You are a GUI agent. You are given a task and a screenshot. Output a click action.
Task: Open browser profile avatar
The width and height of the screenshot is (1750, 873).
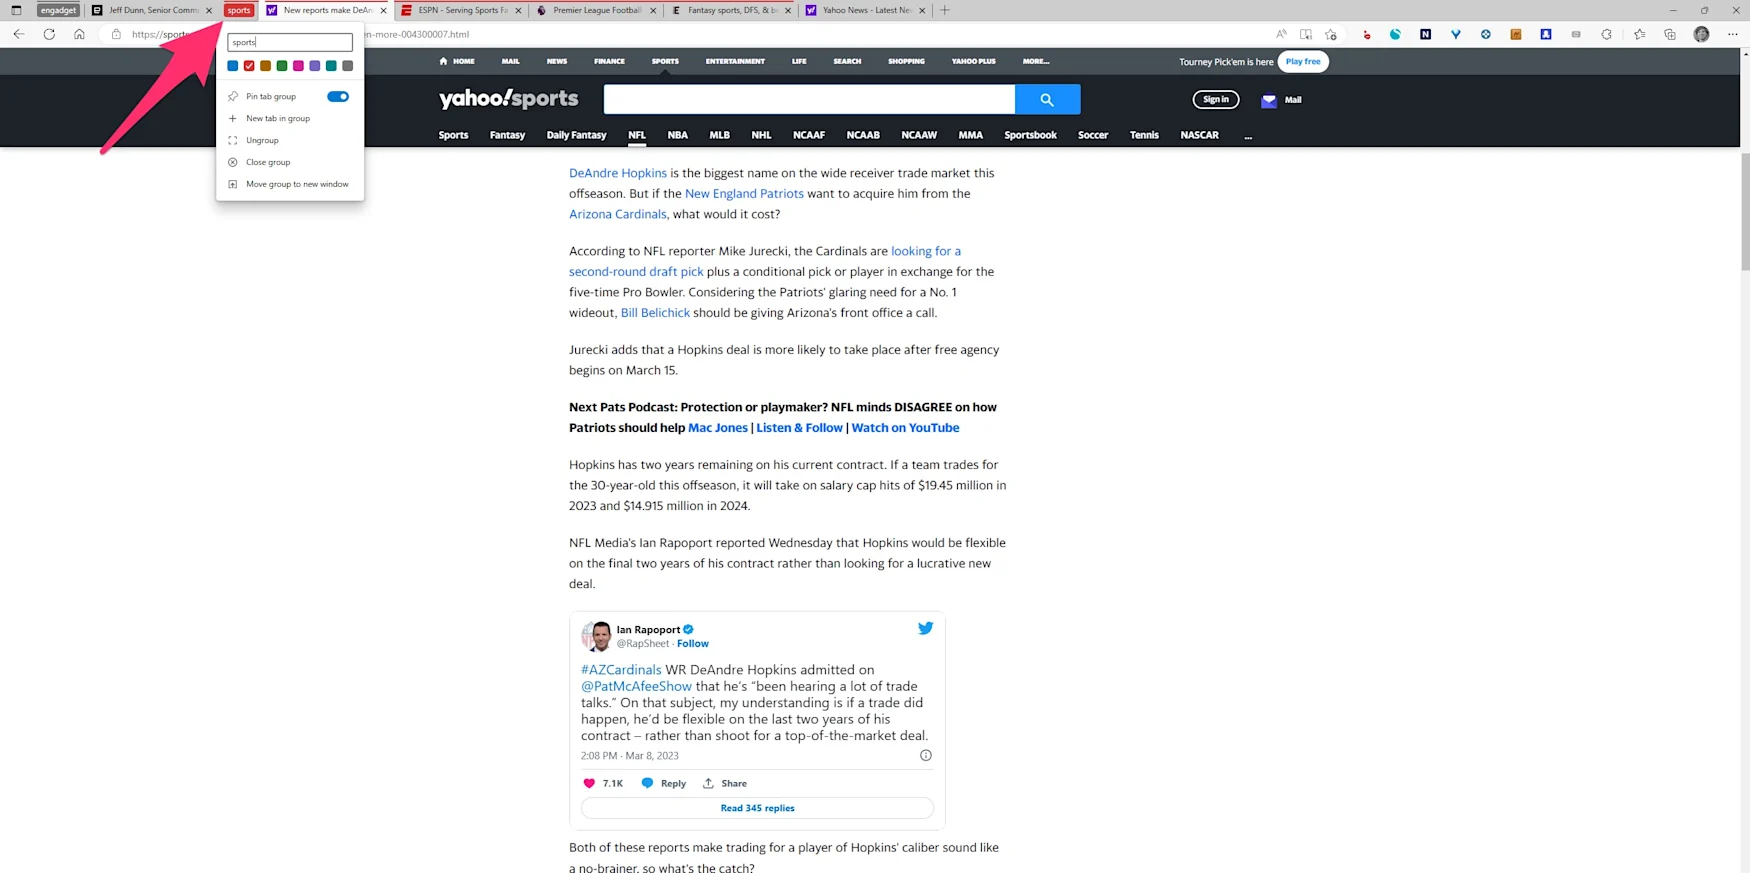click(1701, 34)
